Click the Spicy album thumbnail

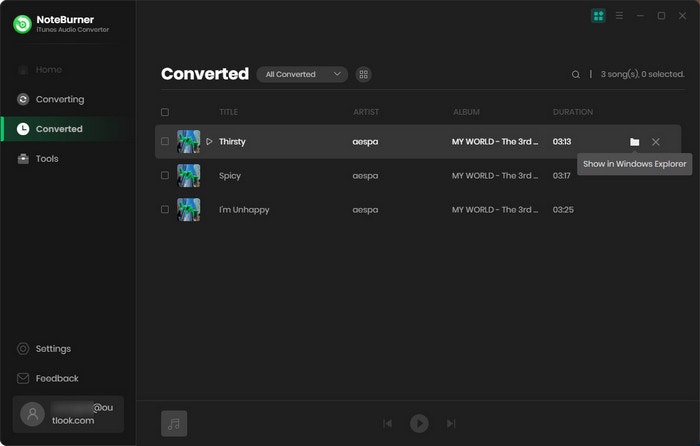point(189,175)
